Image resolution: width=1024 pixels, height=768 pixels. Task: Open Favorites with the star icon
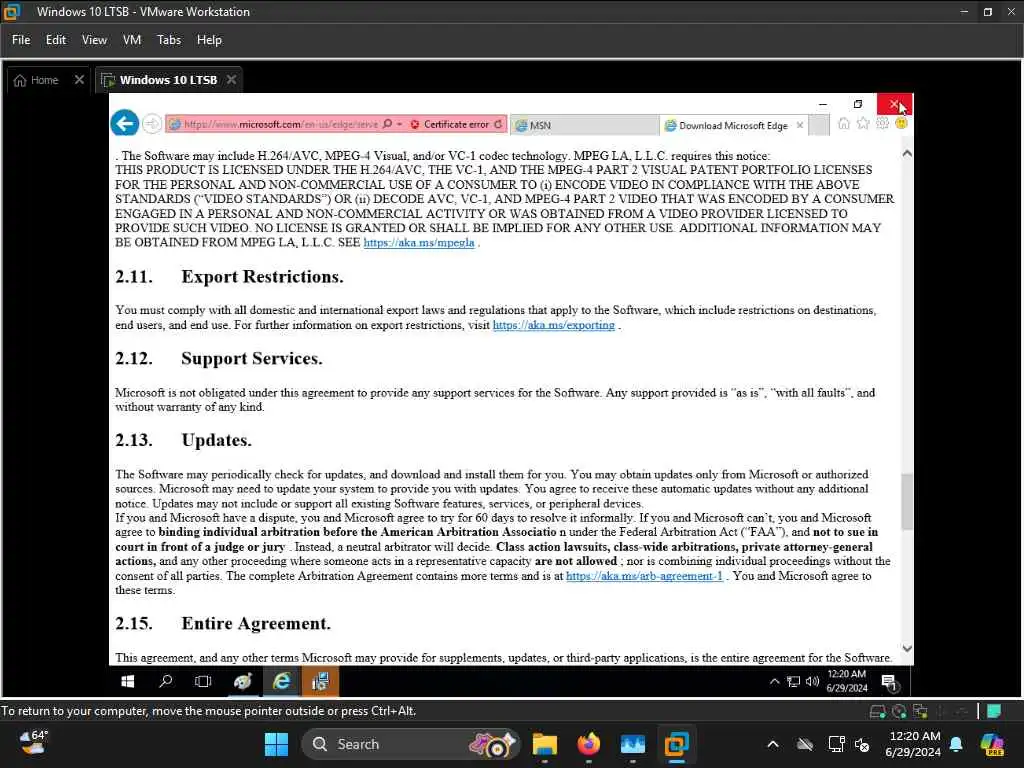863,123
